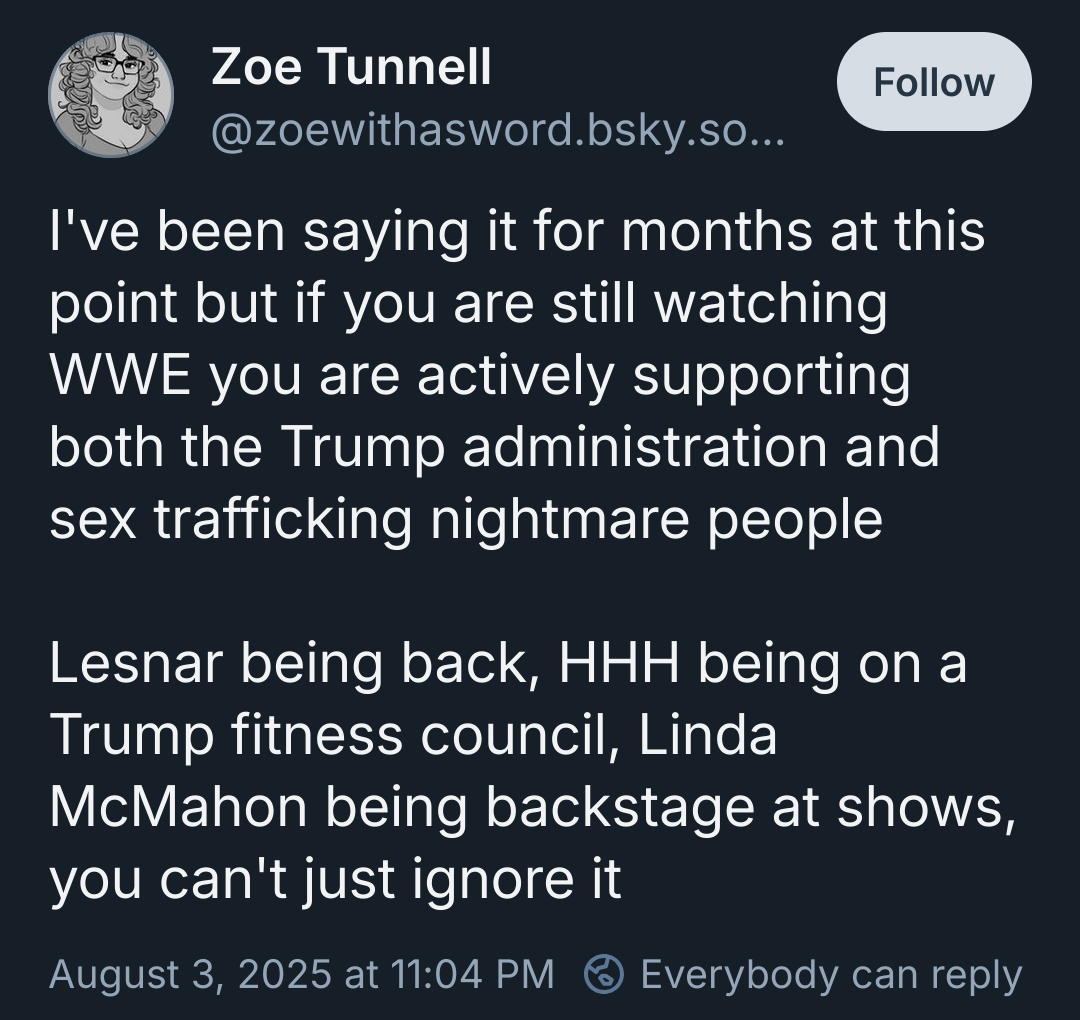Click the word "McMahon" in the post
1080x1020 pixels.
tap(178, 807)
